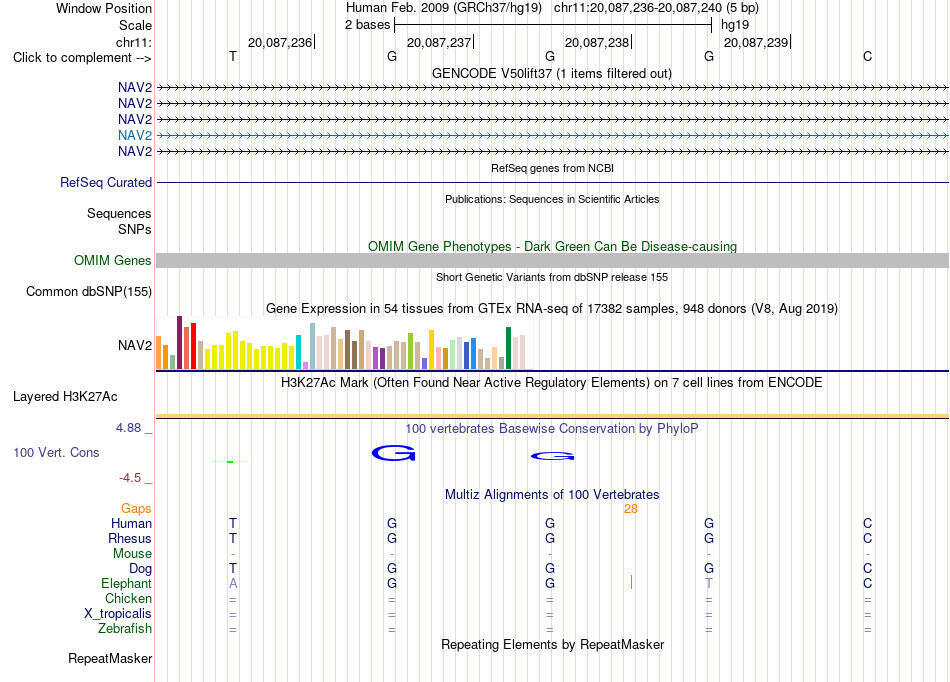Screen dimensions: 950x682
Task: Click the light blue NAV2 transcript label
Action: [135, 135]
